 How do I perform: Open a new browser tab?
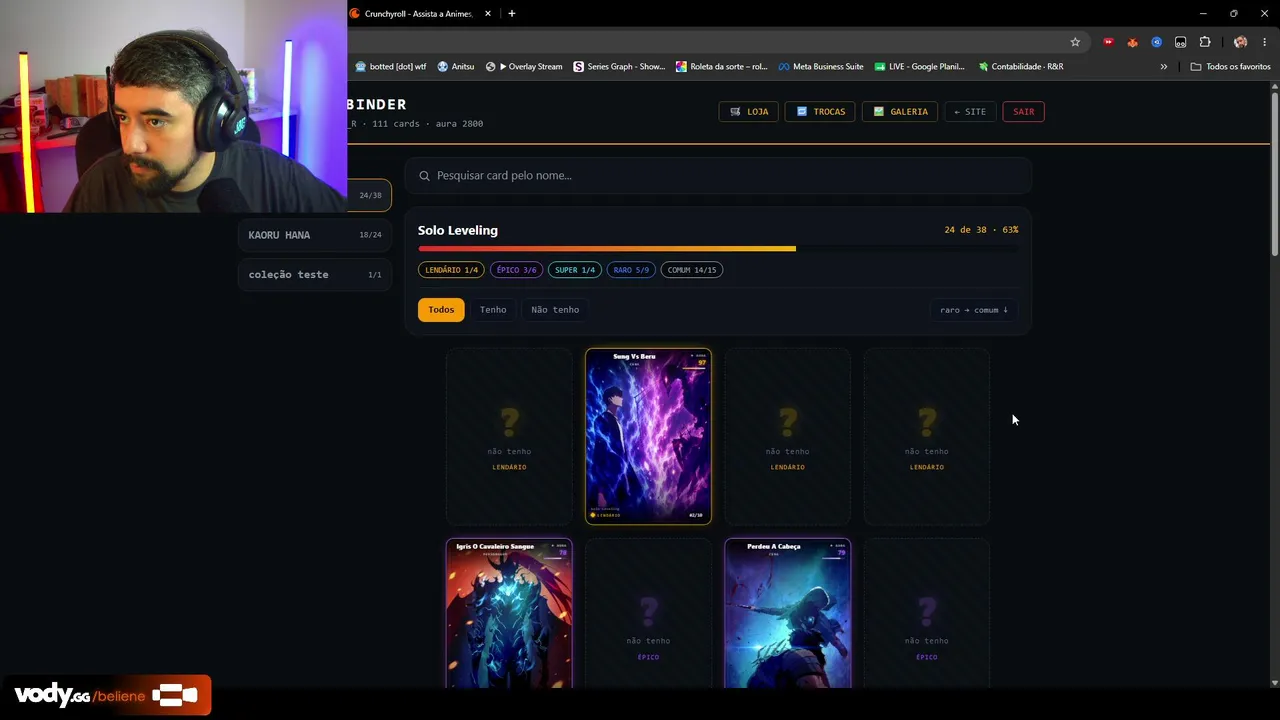512,14
